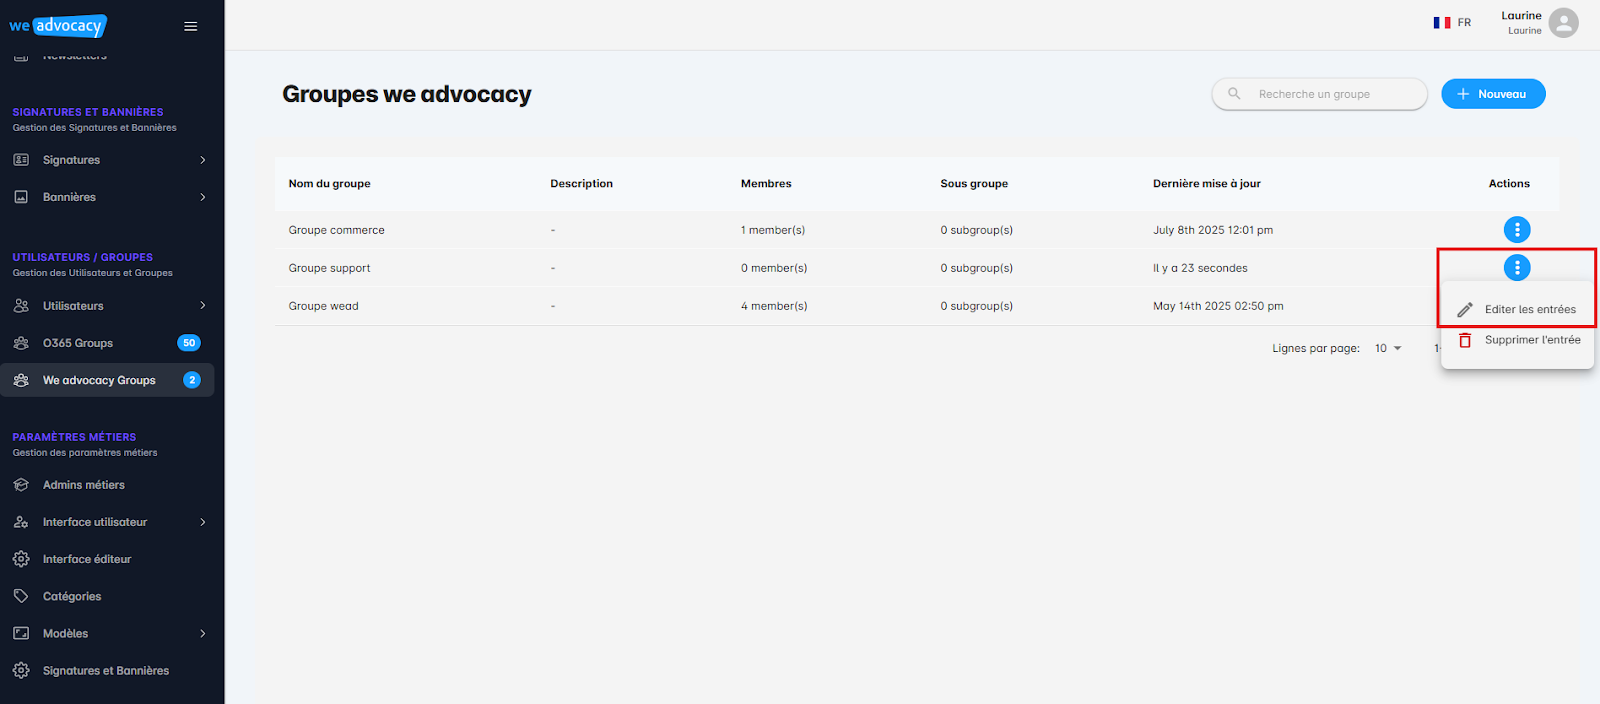Image resolution: width=1600 pixels, height=704 pixels.
Task: Click the UTILISATEURS / GROUPES section heading
Action: coord(83,257)
